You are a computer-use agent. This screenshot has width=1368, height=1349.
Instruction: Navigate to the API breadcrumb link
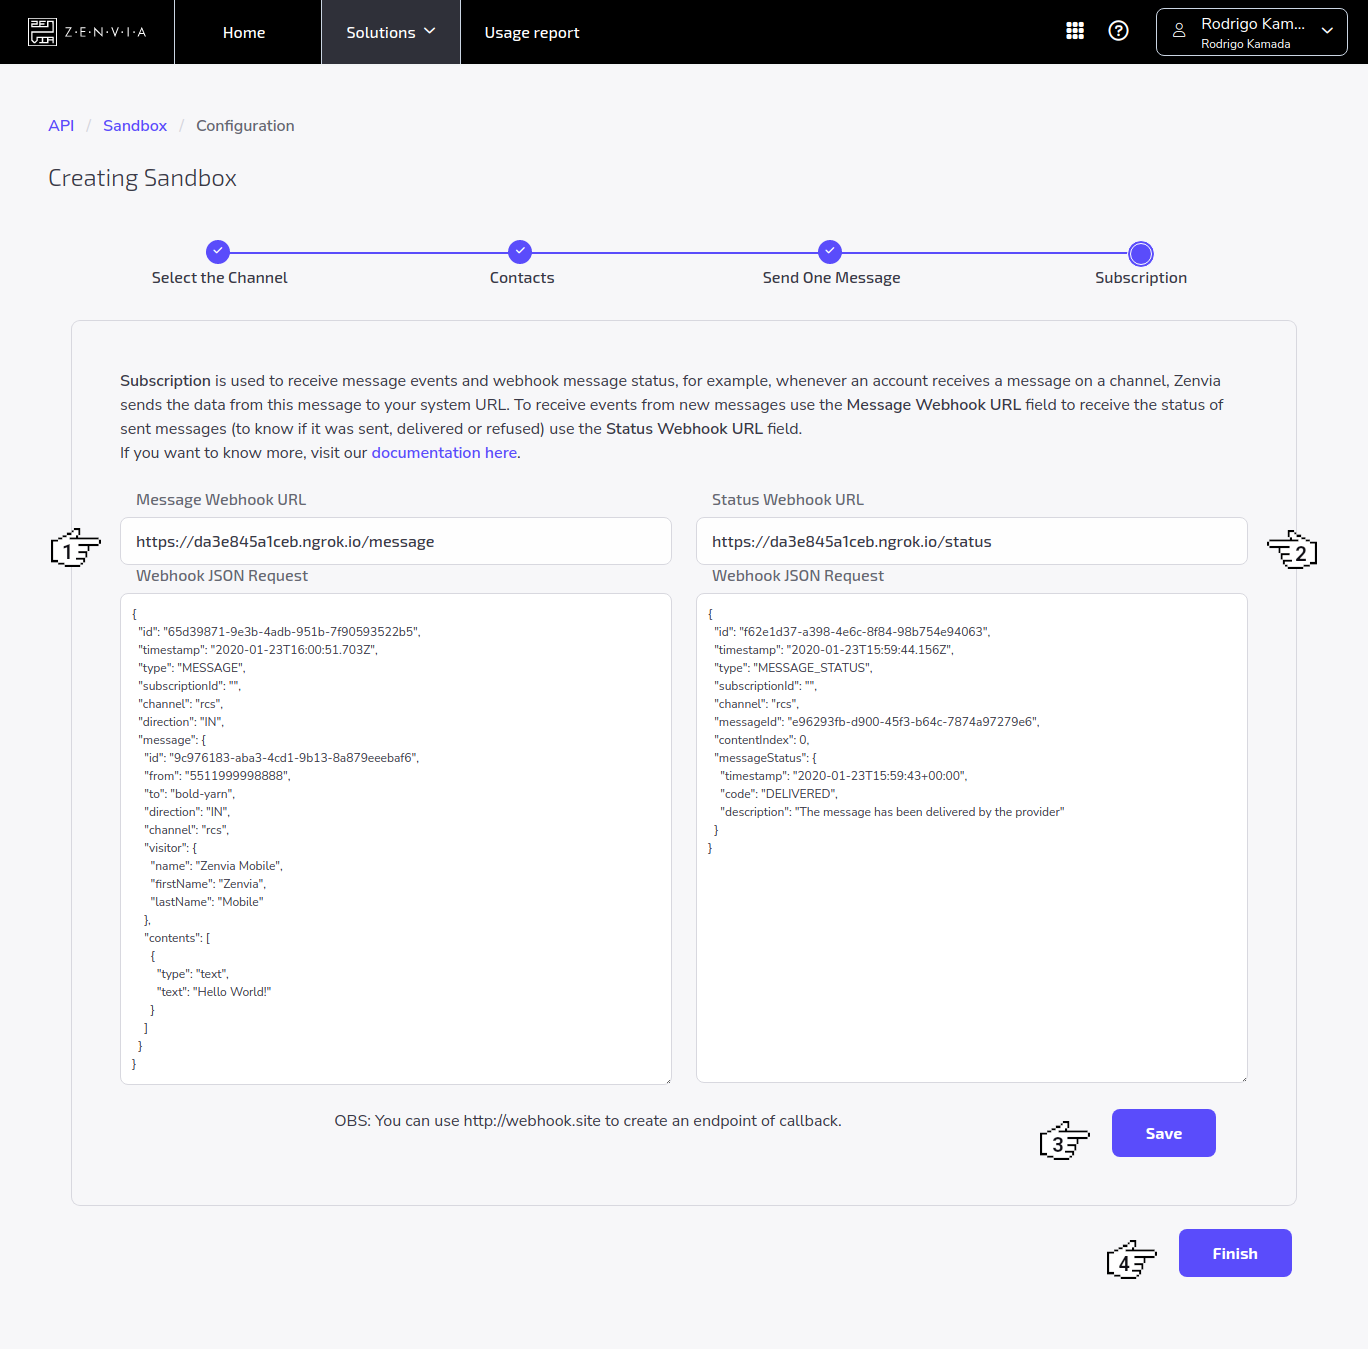61,125
